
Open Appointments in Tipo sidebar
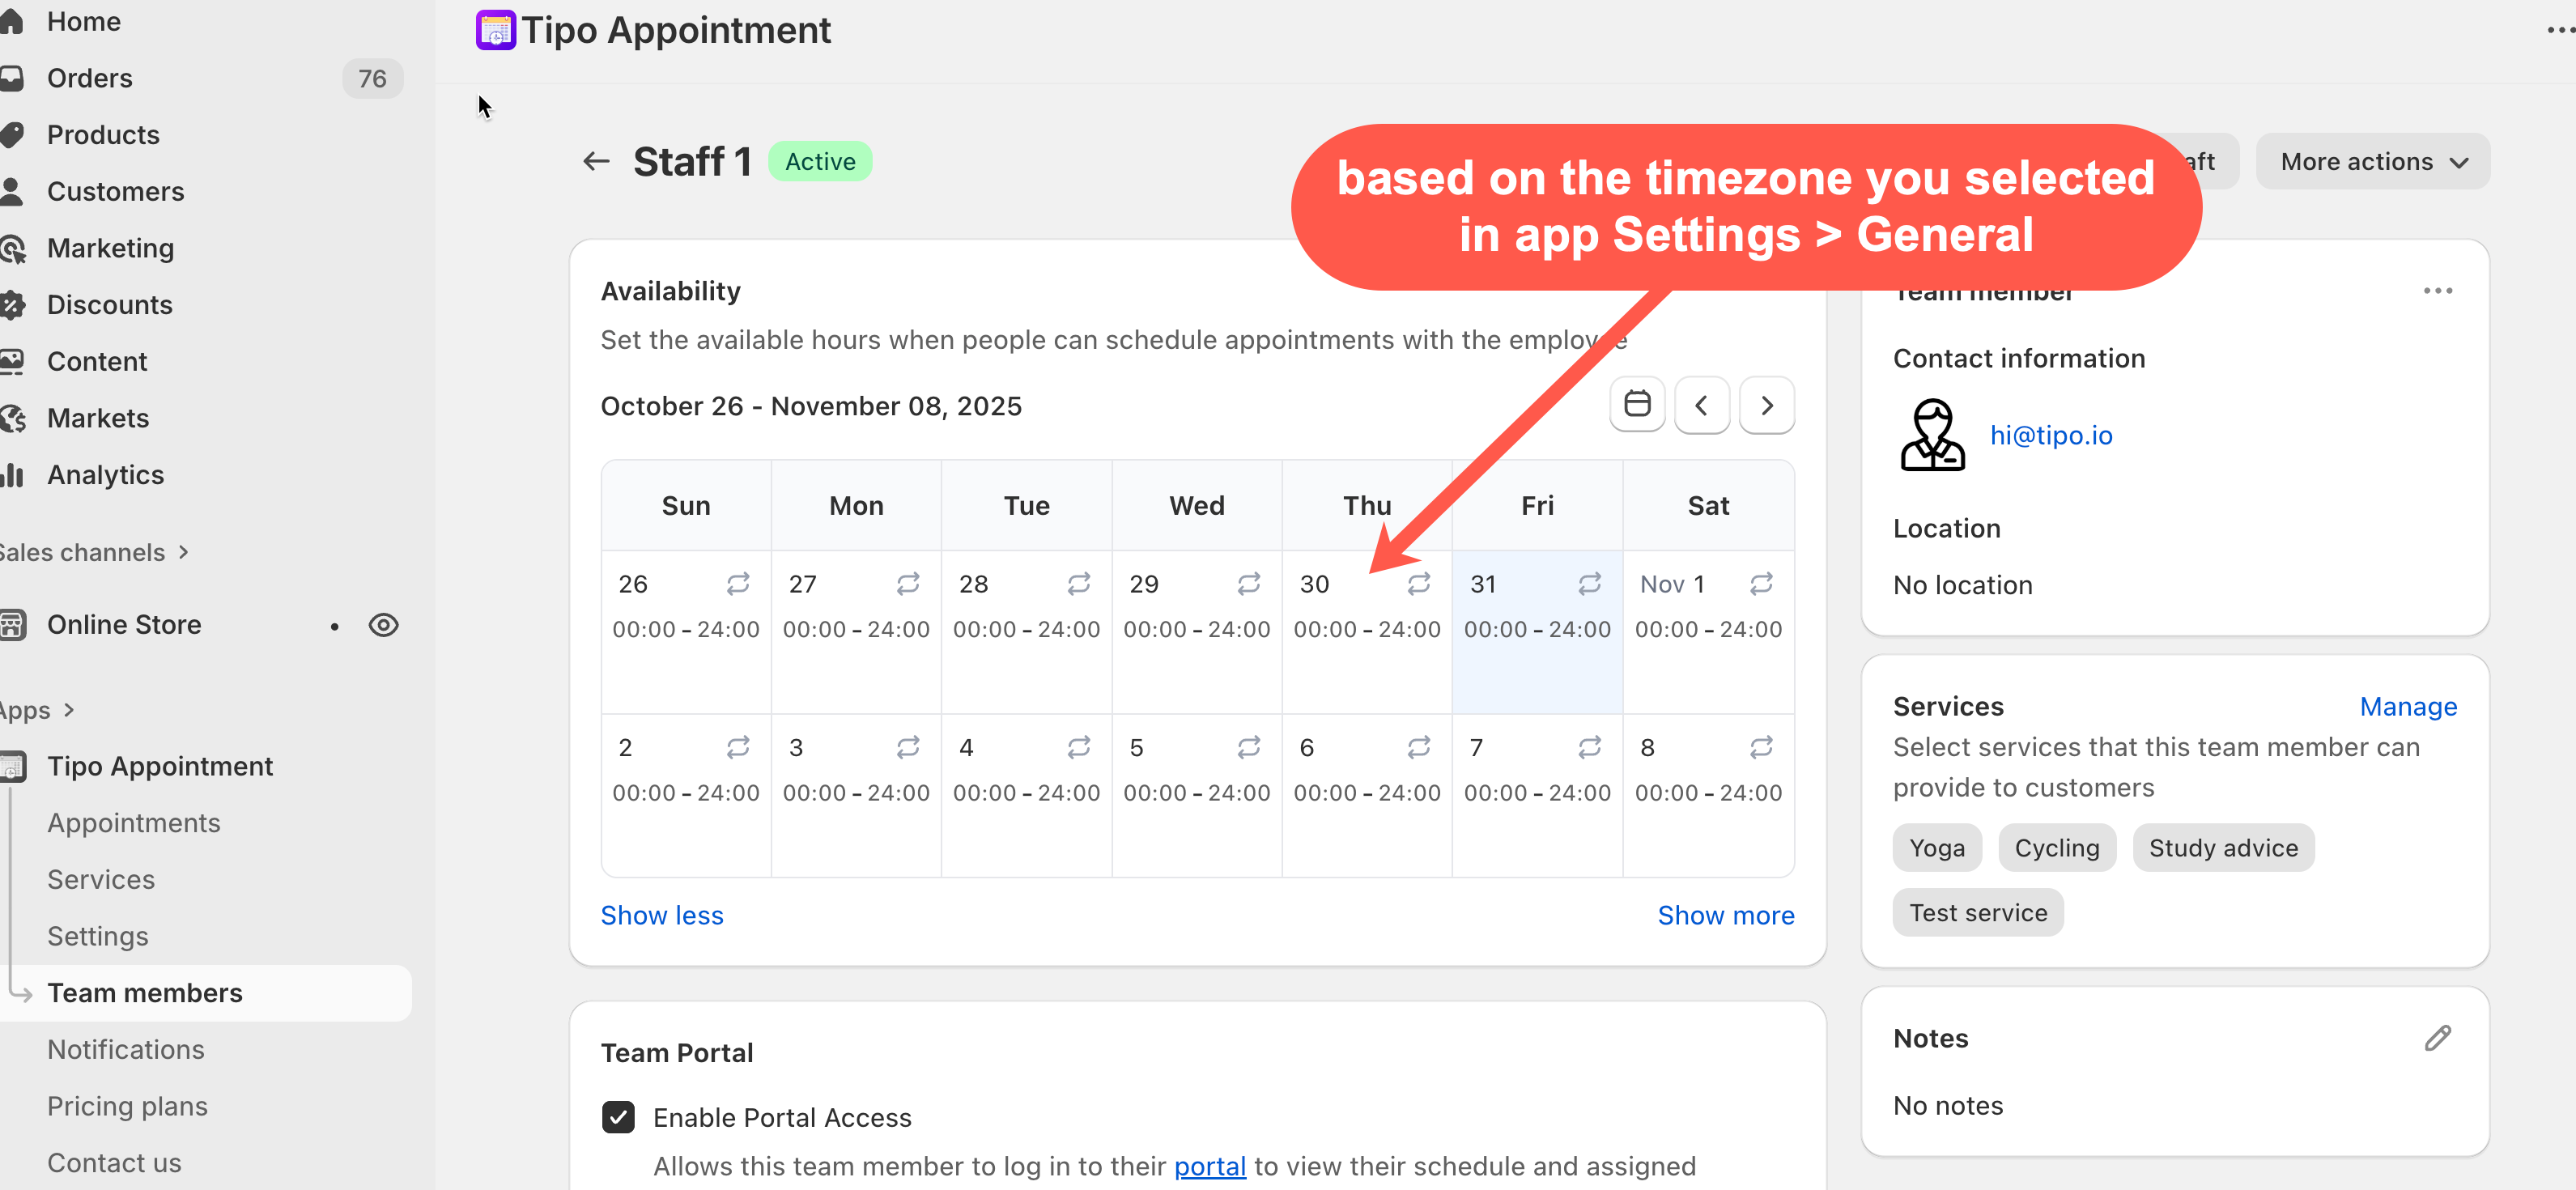(x=133, y=823)
